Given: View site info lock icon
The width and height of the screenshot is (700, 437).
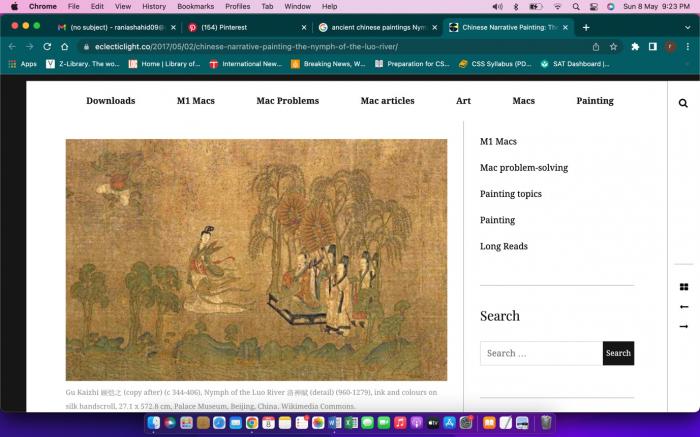Looking at the screenshot, I should tap(86, 46).
